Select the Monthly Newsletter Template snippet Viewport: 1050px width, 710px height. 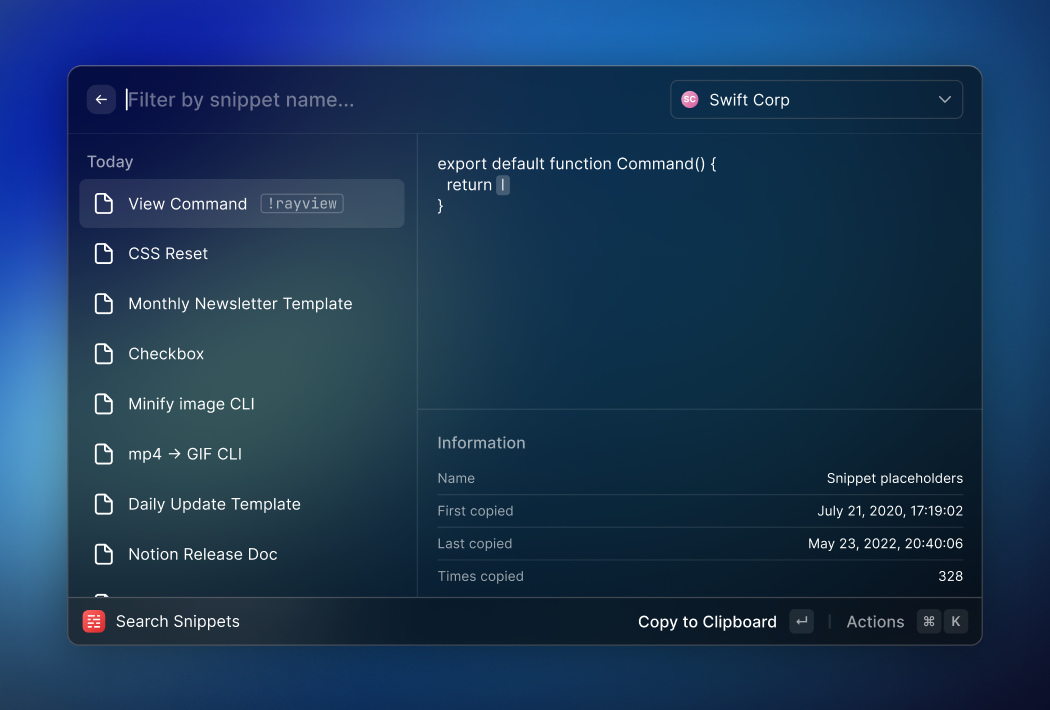click(x=240, y=304)
